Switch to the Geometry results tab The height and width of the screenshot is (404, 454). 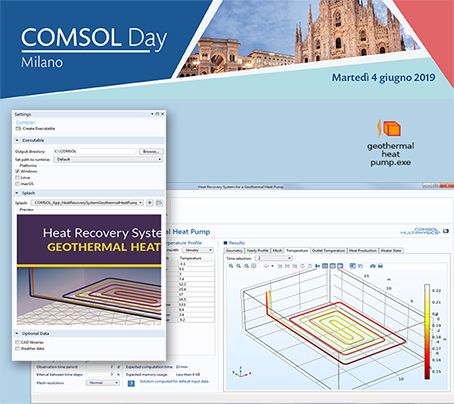point(234,251)
